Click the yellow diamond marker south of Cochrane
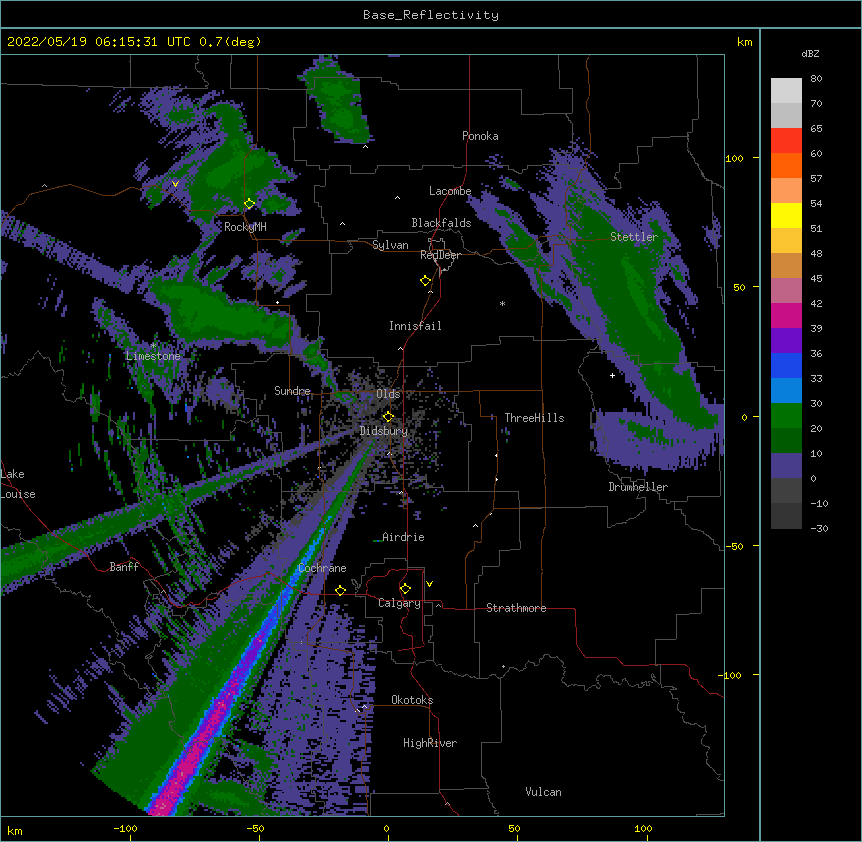Screen dimensions: 862x842 [340, 590]
